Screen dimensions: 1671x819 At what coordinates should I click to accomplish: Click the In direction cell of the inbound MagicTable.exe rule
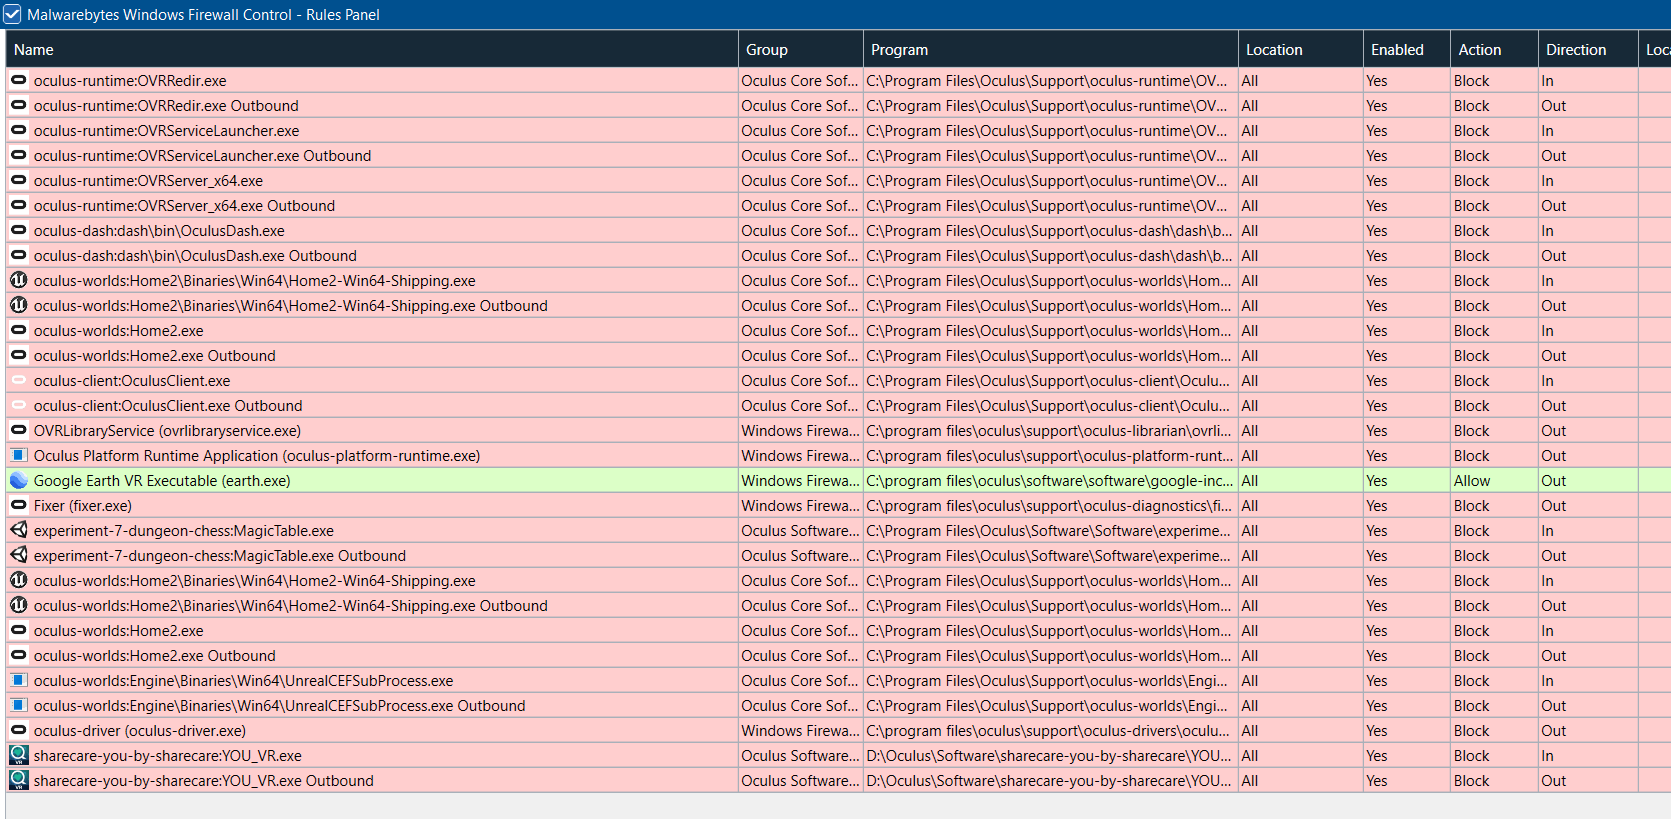(x=1588, y=531)
